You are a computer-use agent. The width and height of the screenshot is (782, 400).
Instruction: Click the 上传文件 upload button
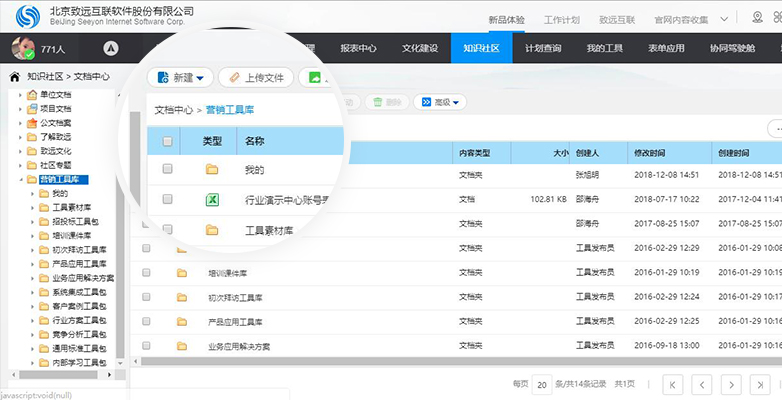pyautogui.click(x=256, y=77)
